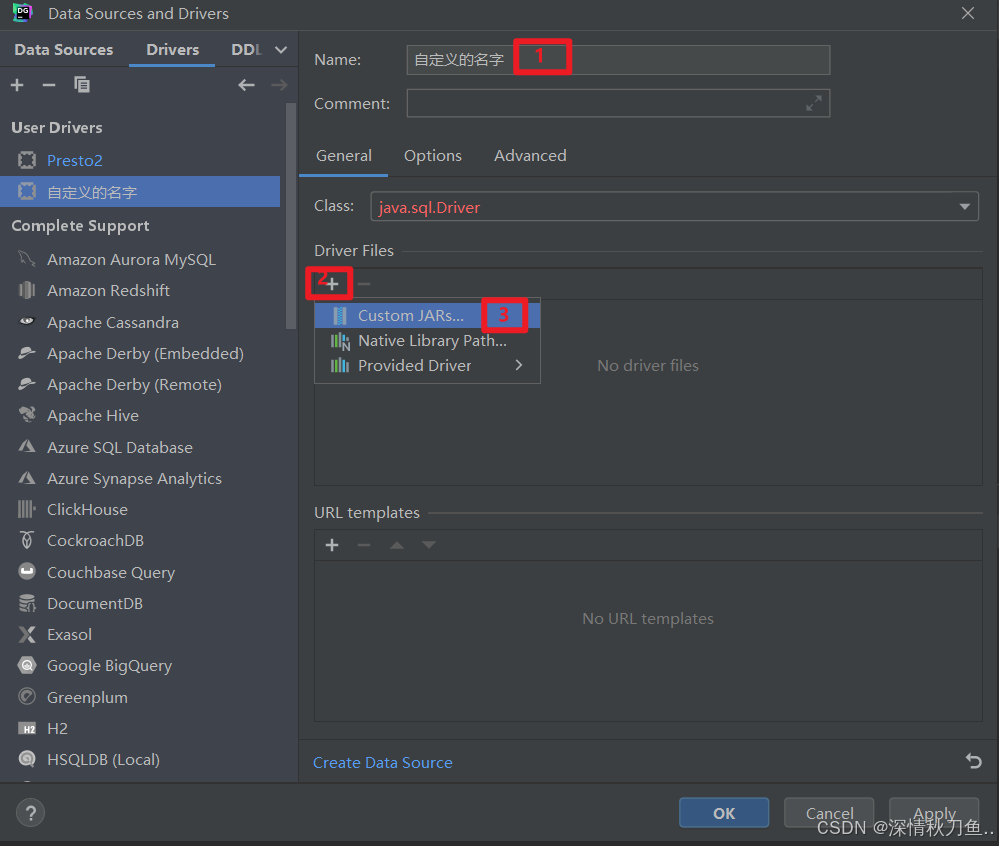Select Apache Derby (Embedded) driver
999x846 pixels.
pyautogui.click(x=140, y=354)
